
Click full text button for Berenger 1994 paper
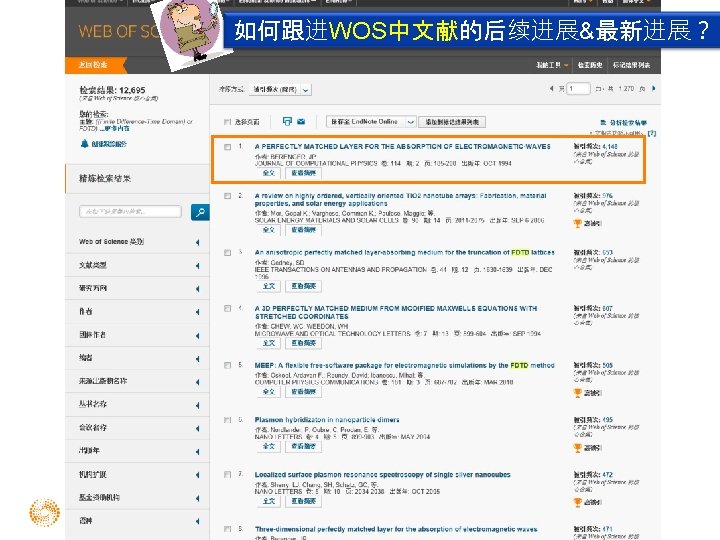pos(269,173)
